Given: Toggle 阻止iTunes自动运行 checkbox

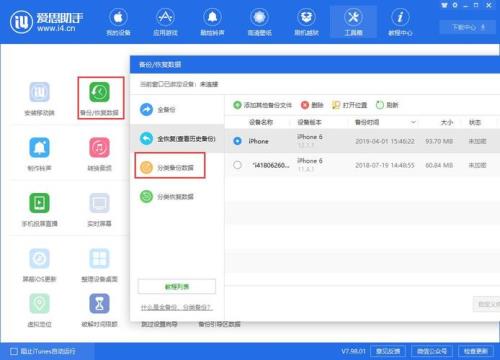Looking at the screenshot, I should tap(14, 351).
